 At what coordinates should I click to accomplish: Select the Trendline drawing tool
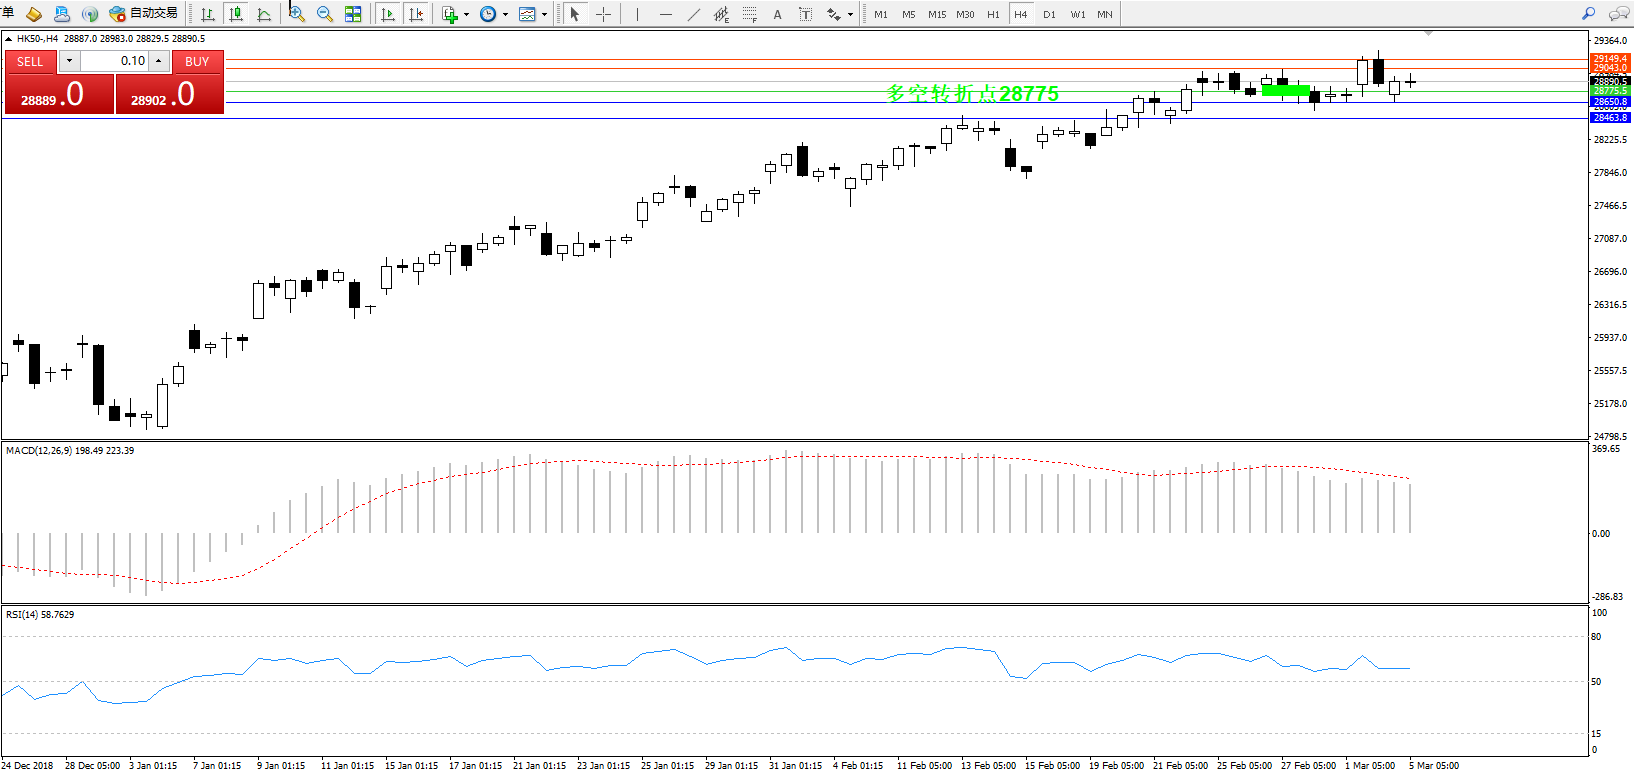pyautogui.click(x=694, y=14)
